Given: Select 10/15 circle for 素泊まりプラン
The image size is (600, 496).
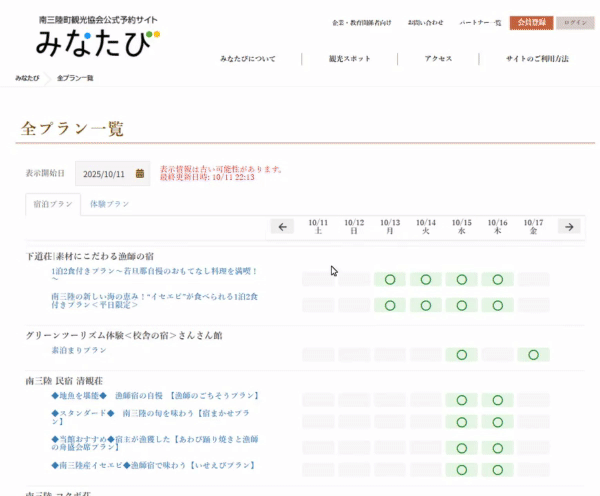Looking at the screenshot, I should point(462,355).
